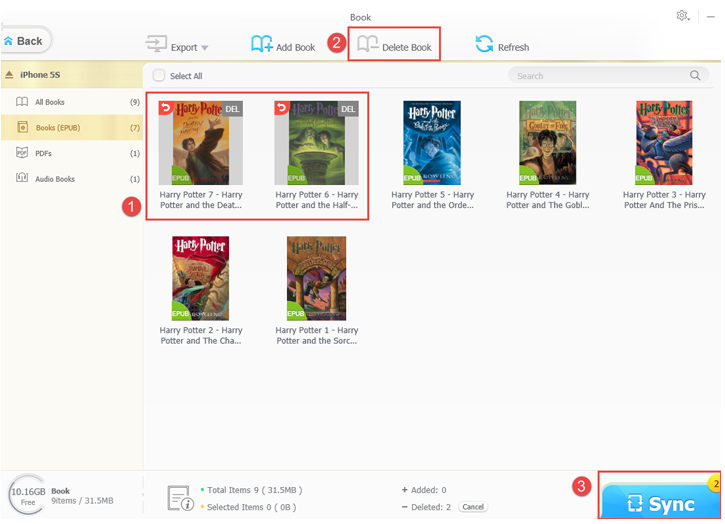Viewport: 725px width, 524px height.
Task: Select the Harry Potter 6 cover
Action: click(316, 143)
